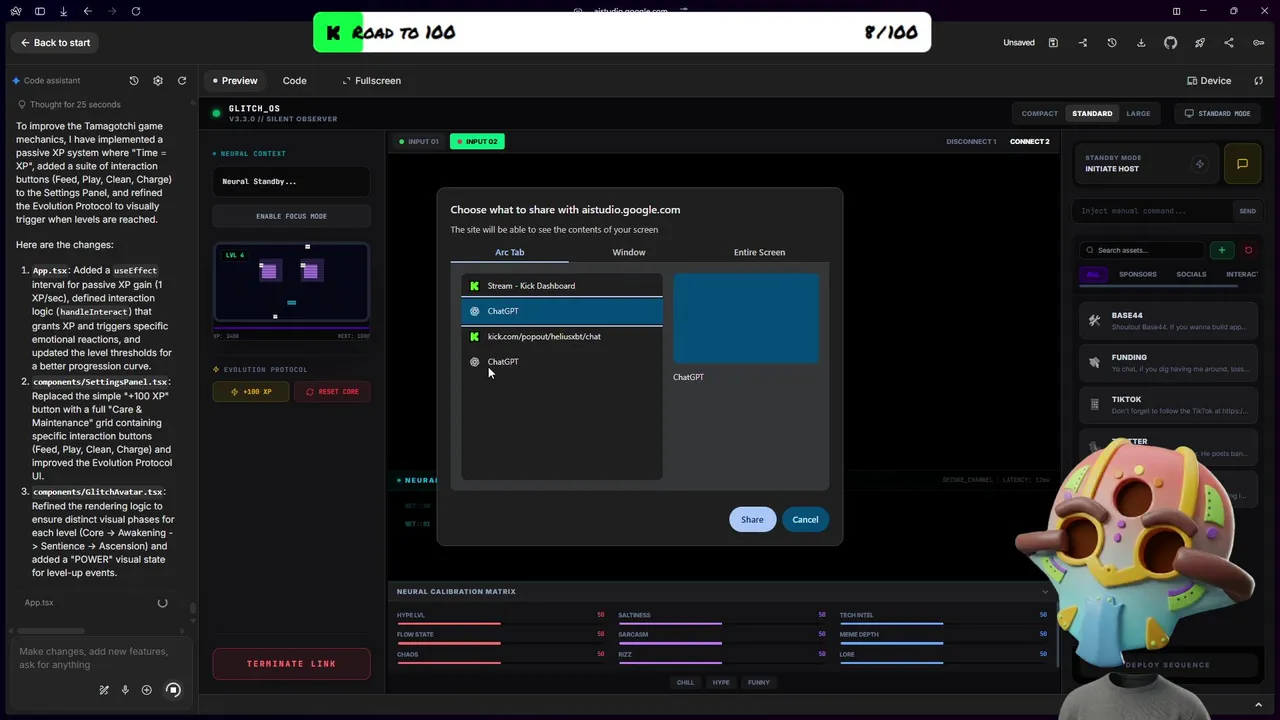Toggle STANDARD MODE display button
The height and width of the screenshot is (720, 1280).
click(x=1217, y=114)
